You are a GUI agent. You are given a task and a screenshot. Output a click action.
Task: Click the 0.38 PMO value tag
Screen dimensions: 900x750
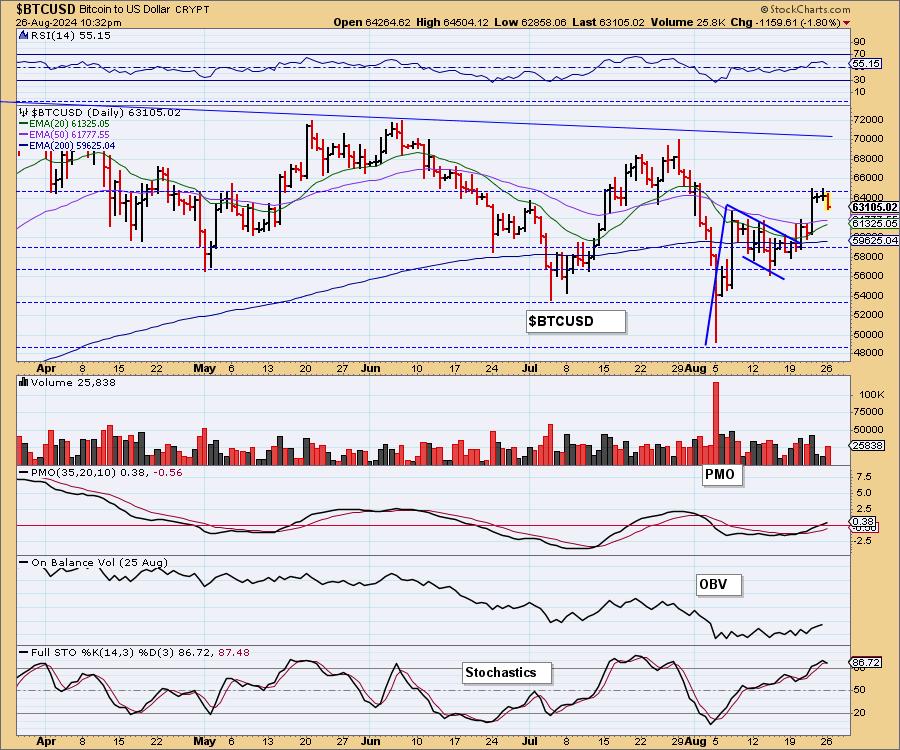863,522
